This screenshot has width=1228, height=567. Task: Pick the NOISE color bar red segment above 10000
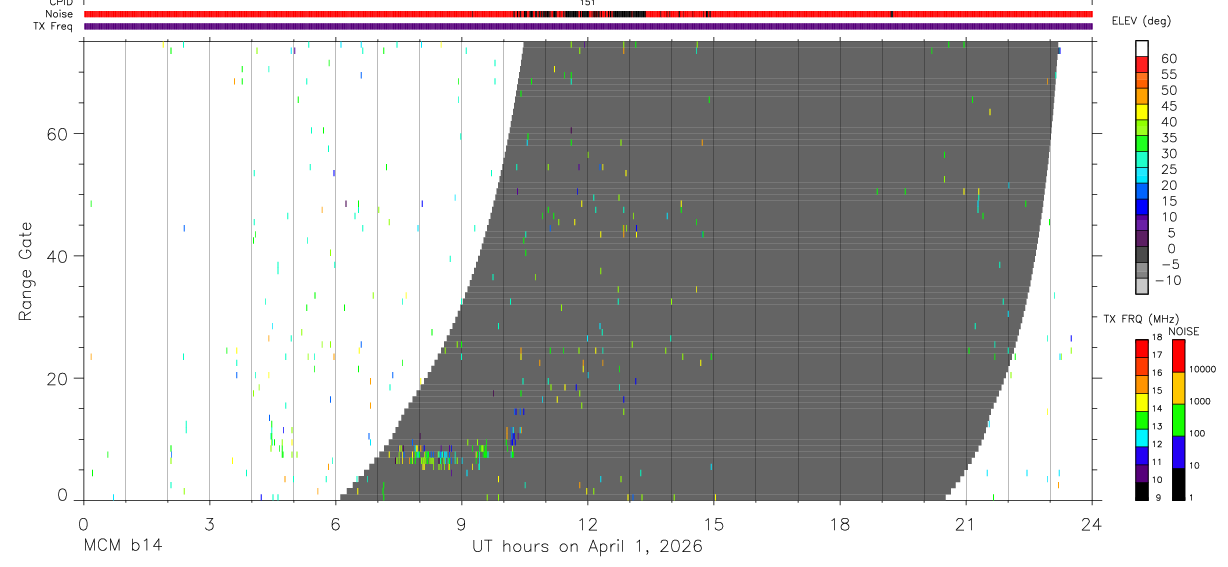(x=1178, y=356)
